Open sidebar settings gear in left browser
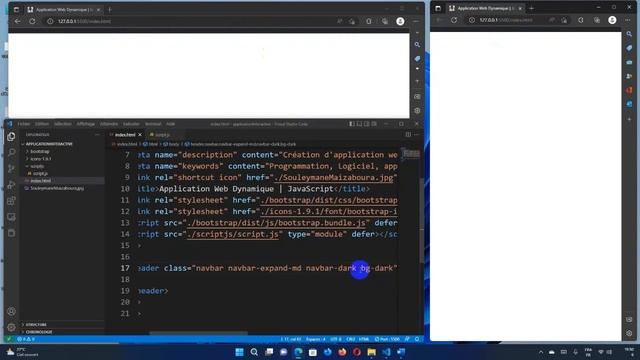The width and height of the screenshot is (640, 360). click(x=417, y=111)
